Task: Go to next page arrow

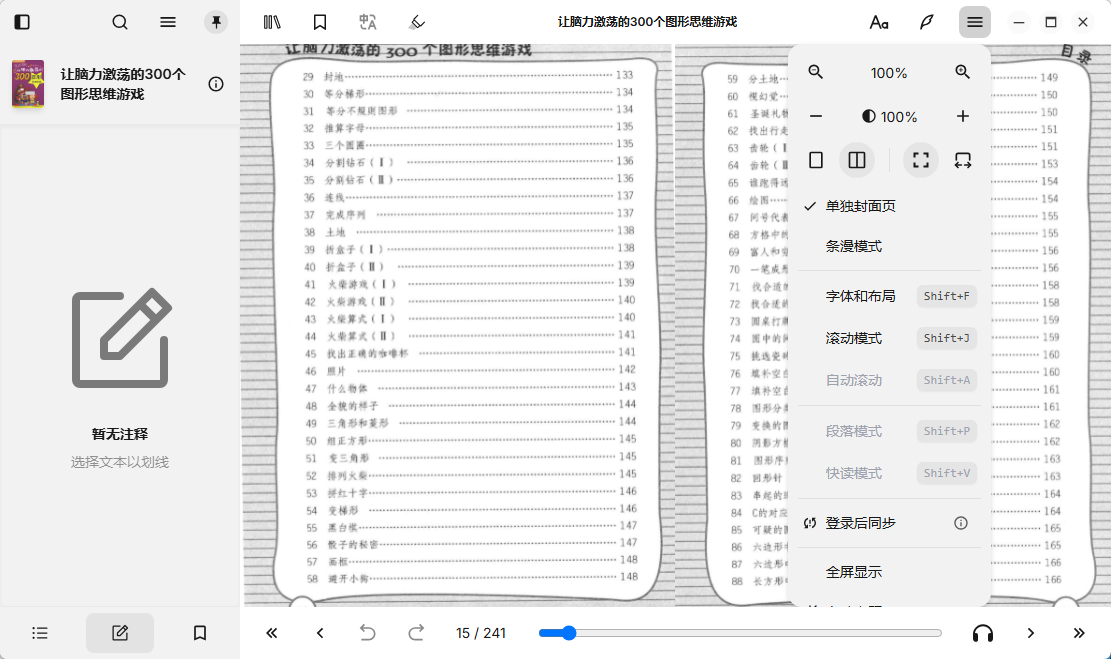Action: pyautogui.click(x=1031, y=633)
